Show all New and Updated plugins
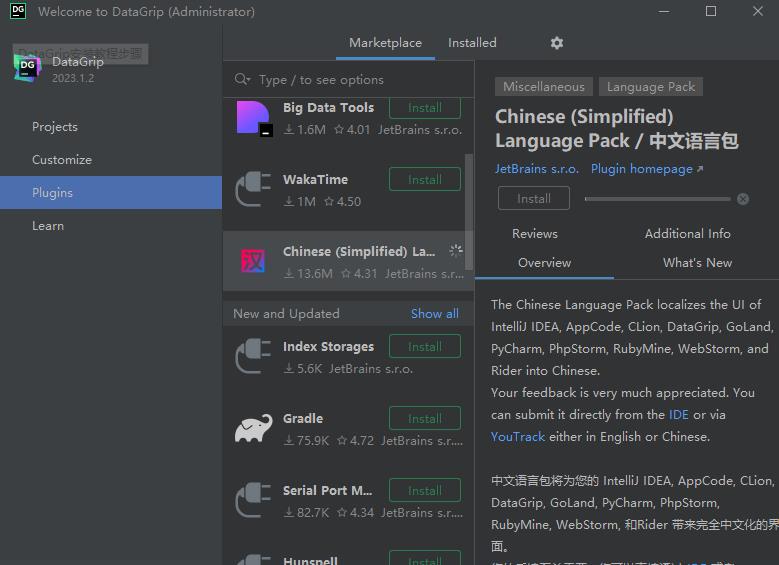The image size is (779, 565). coord(435,314)
